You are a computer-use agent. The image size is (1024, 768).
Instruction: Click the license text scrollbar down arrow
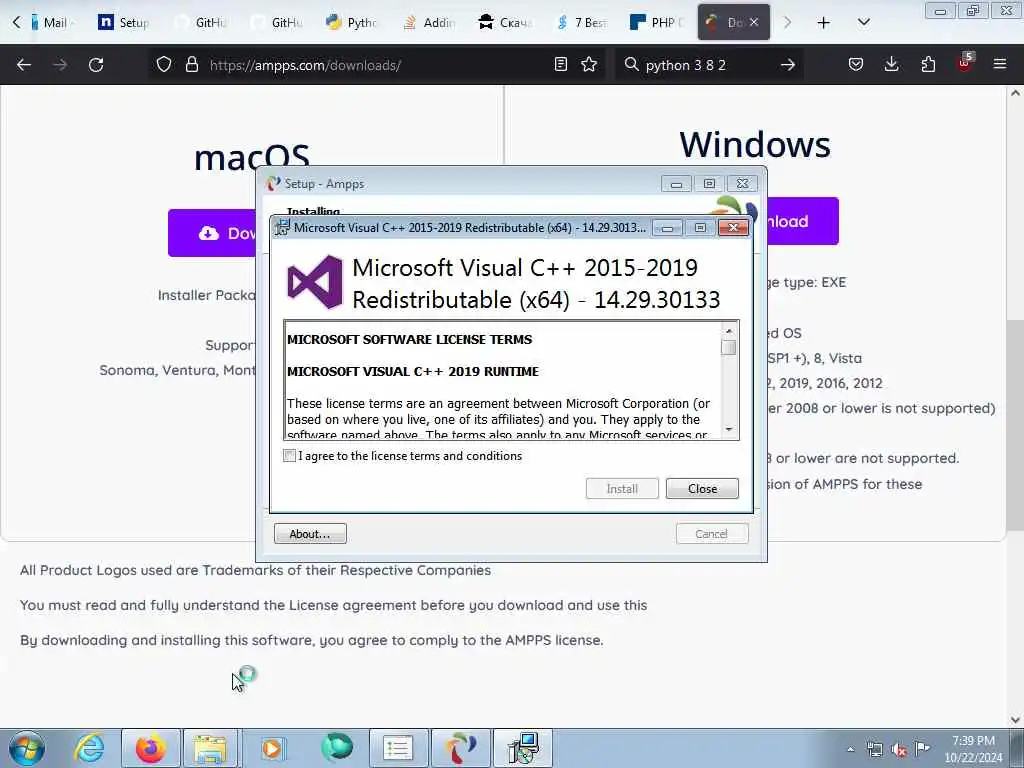[x=729, y=430]
